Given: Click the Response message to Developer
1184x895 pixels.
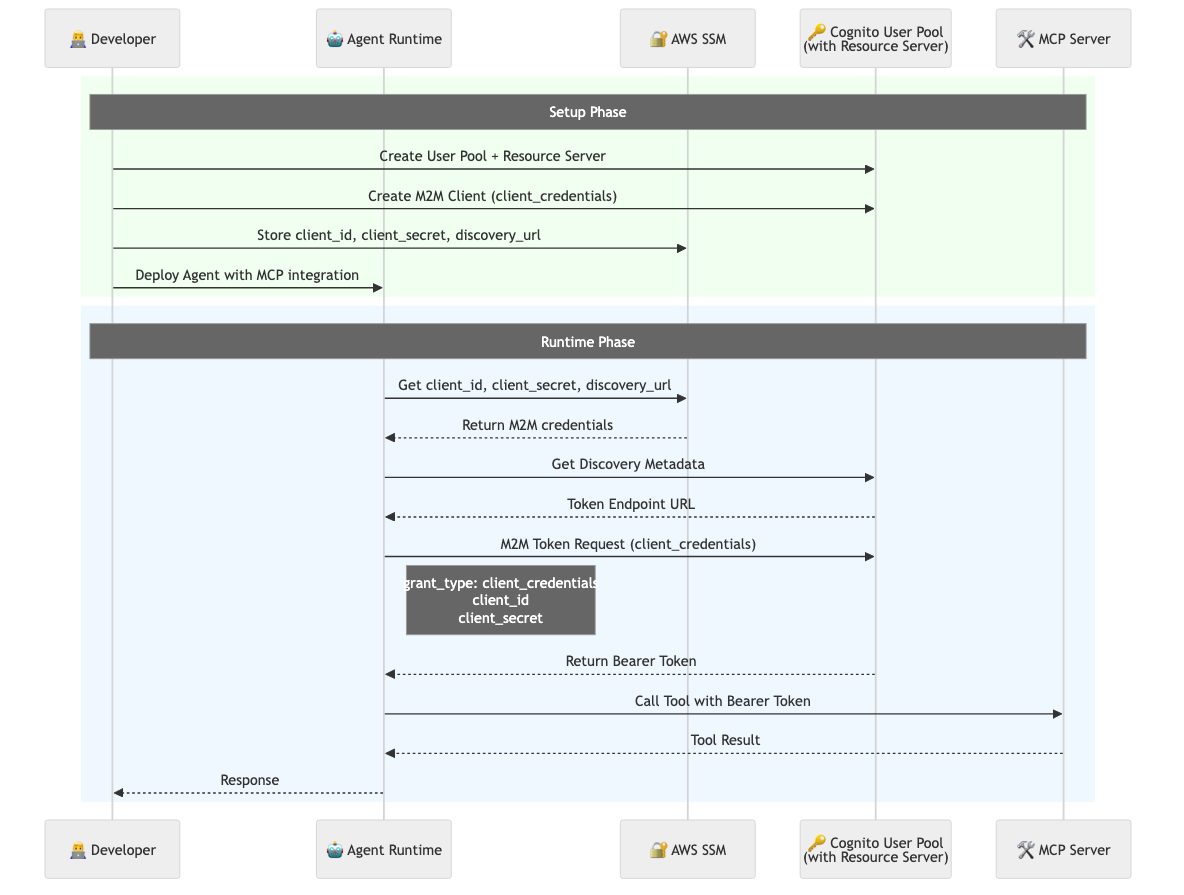Looking at the screenshot, I should pyautogui.click(x=249, y=780).
